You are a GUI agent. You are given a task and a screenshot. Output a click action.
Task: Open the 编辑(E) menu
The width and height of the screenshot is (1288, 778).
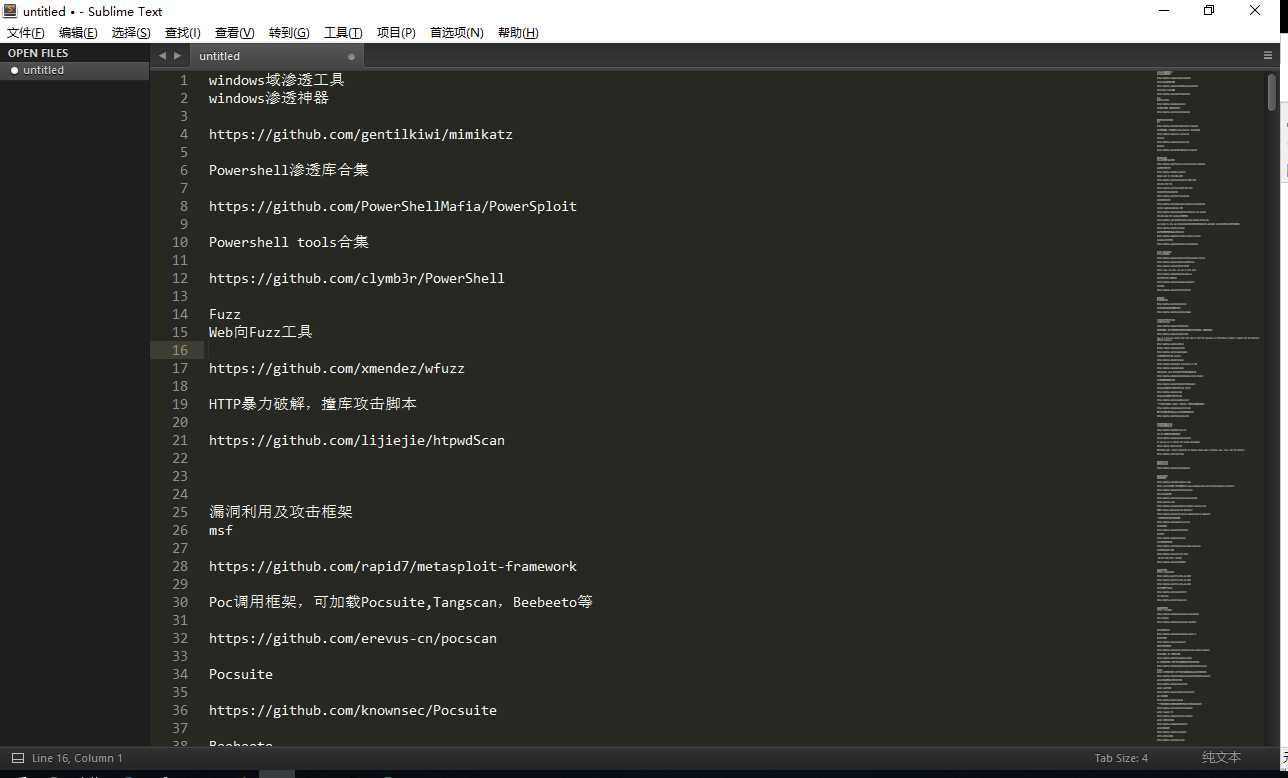tap(78, 33)
